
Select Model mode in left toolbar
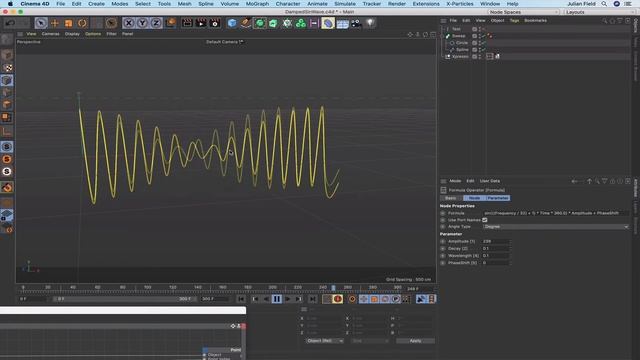[x=7, y=55]
